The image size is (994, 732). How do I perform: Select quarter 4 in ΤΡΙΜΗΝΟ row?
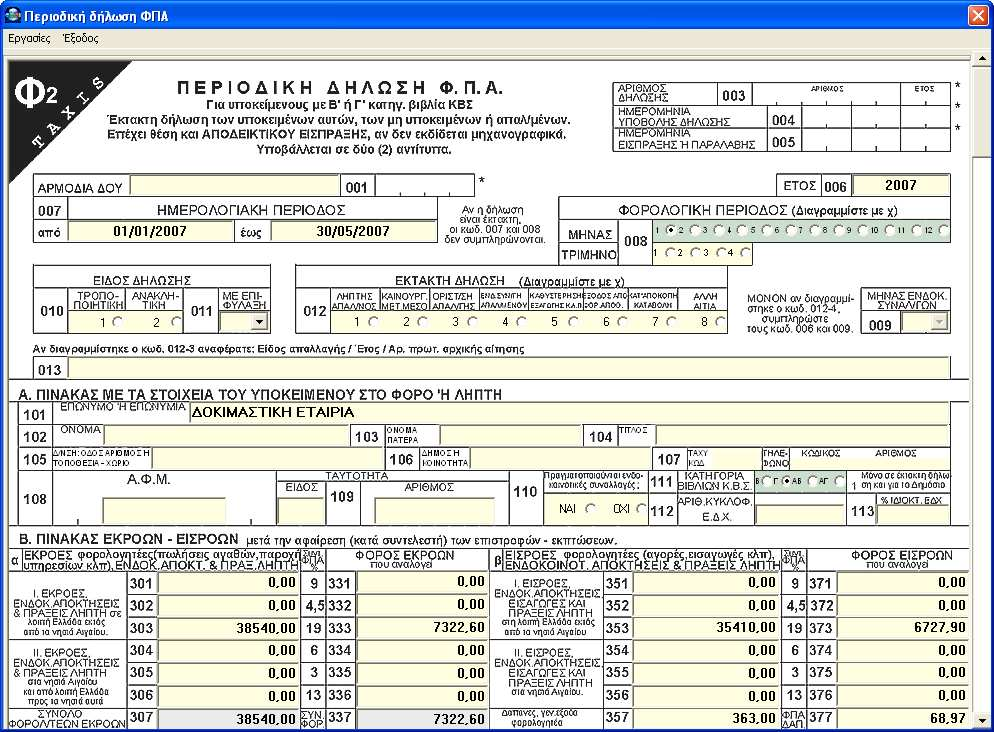[746, 253]
